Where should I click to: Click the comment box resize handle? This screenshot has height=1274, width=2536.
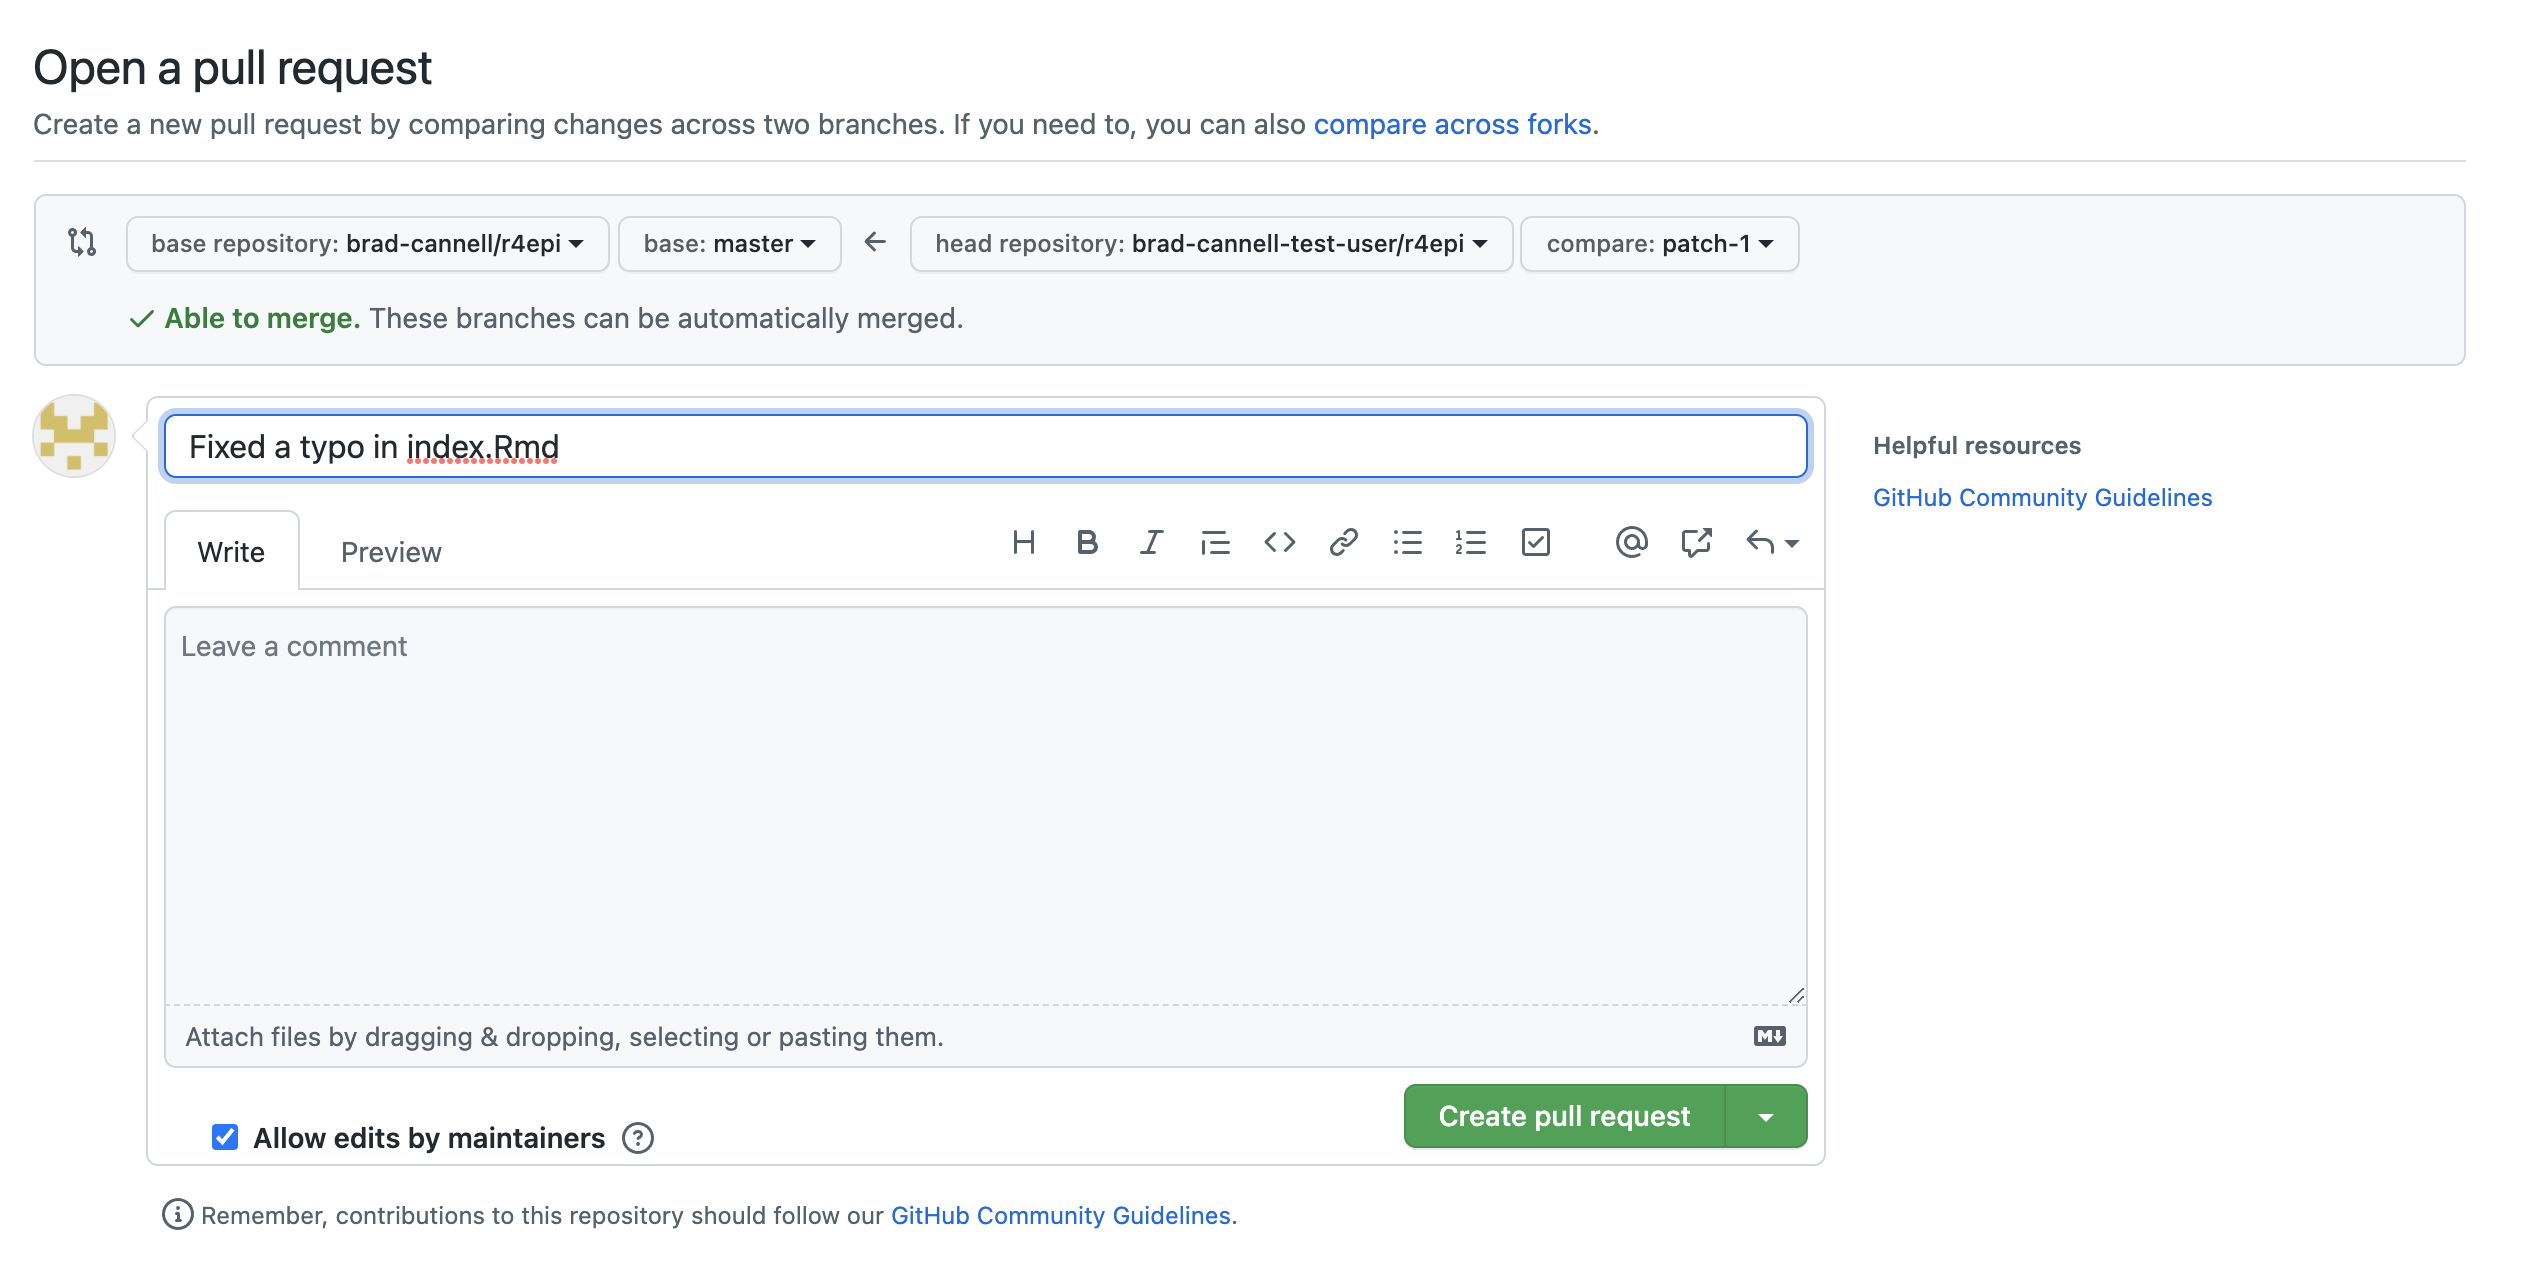(x=1796, y=994)
